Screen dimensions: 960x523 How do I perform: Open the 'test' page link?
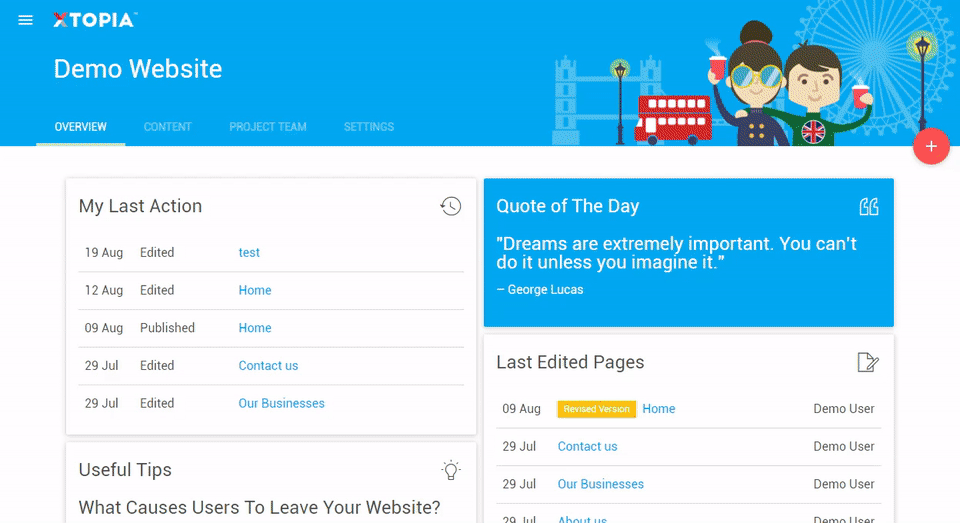click(x=249, y=253)
